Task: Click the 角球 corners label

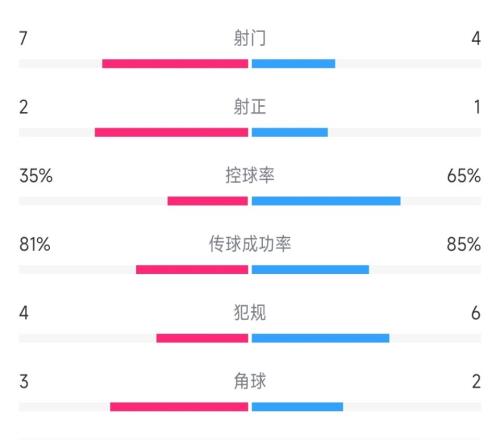Action: [x=250, y=381]
